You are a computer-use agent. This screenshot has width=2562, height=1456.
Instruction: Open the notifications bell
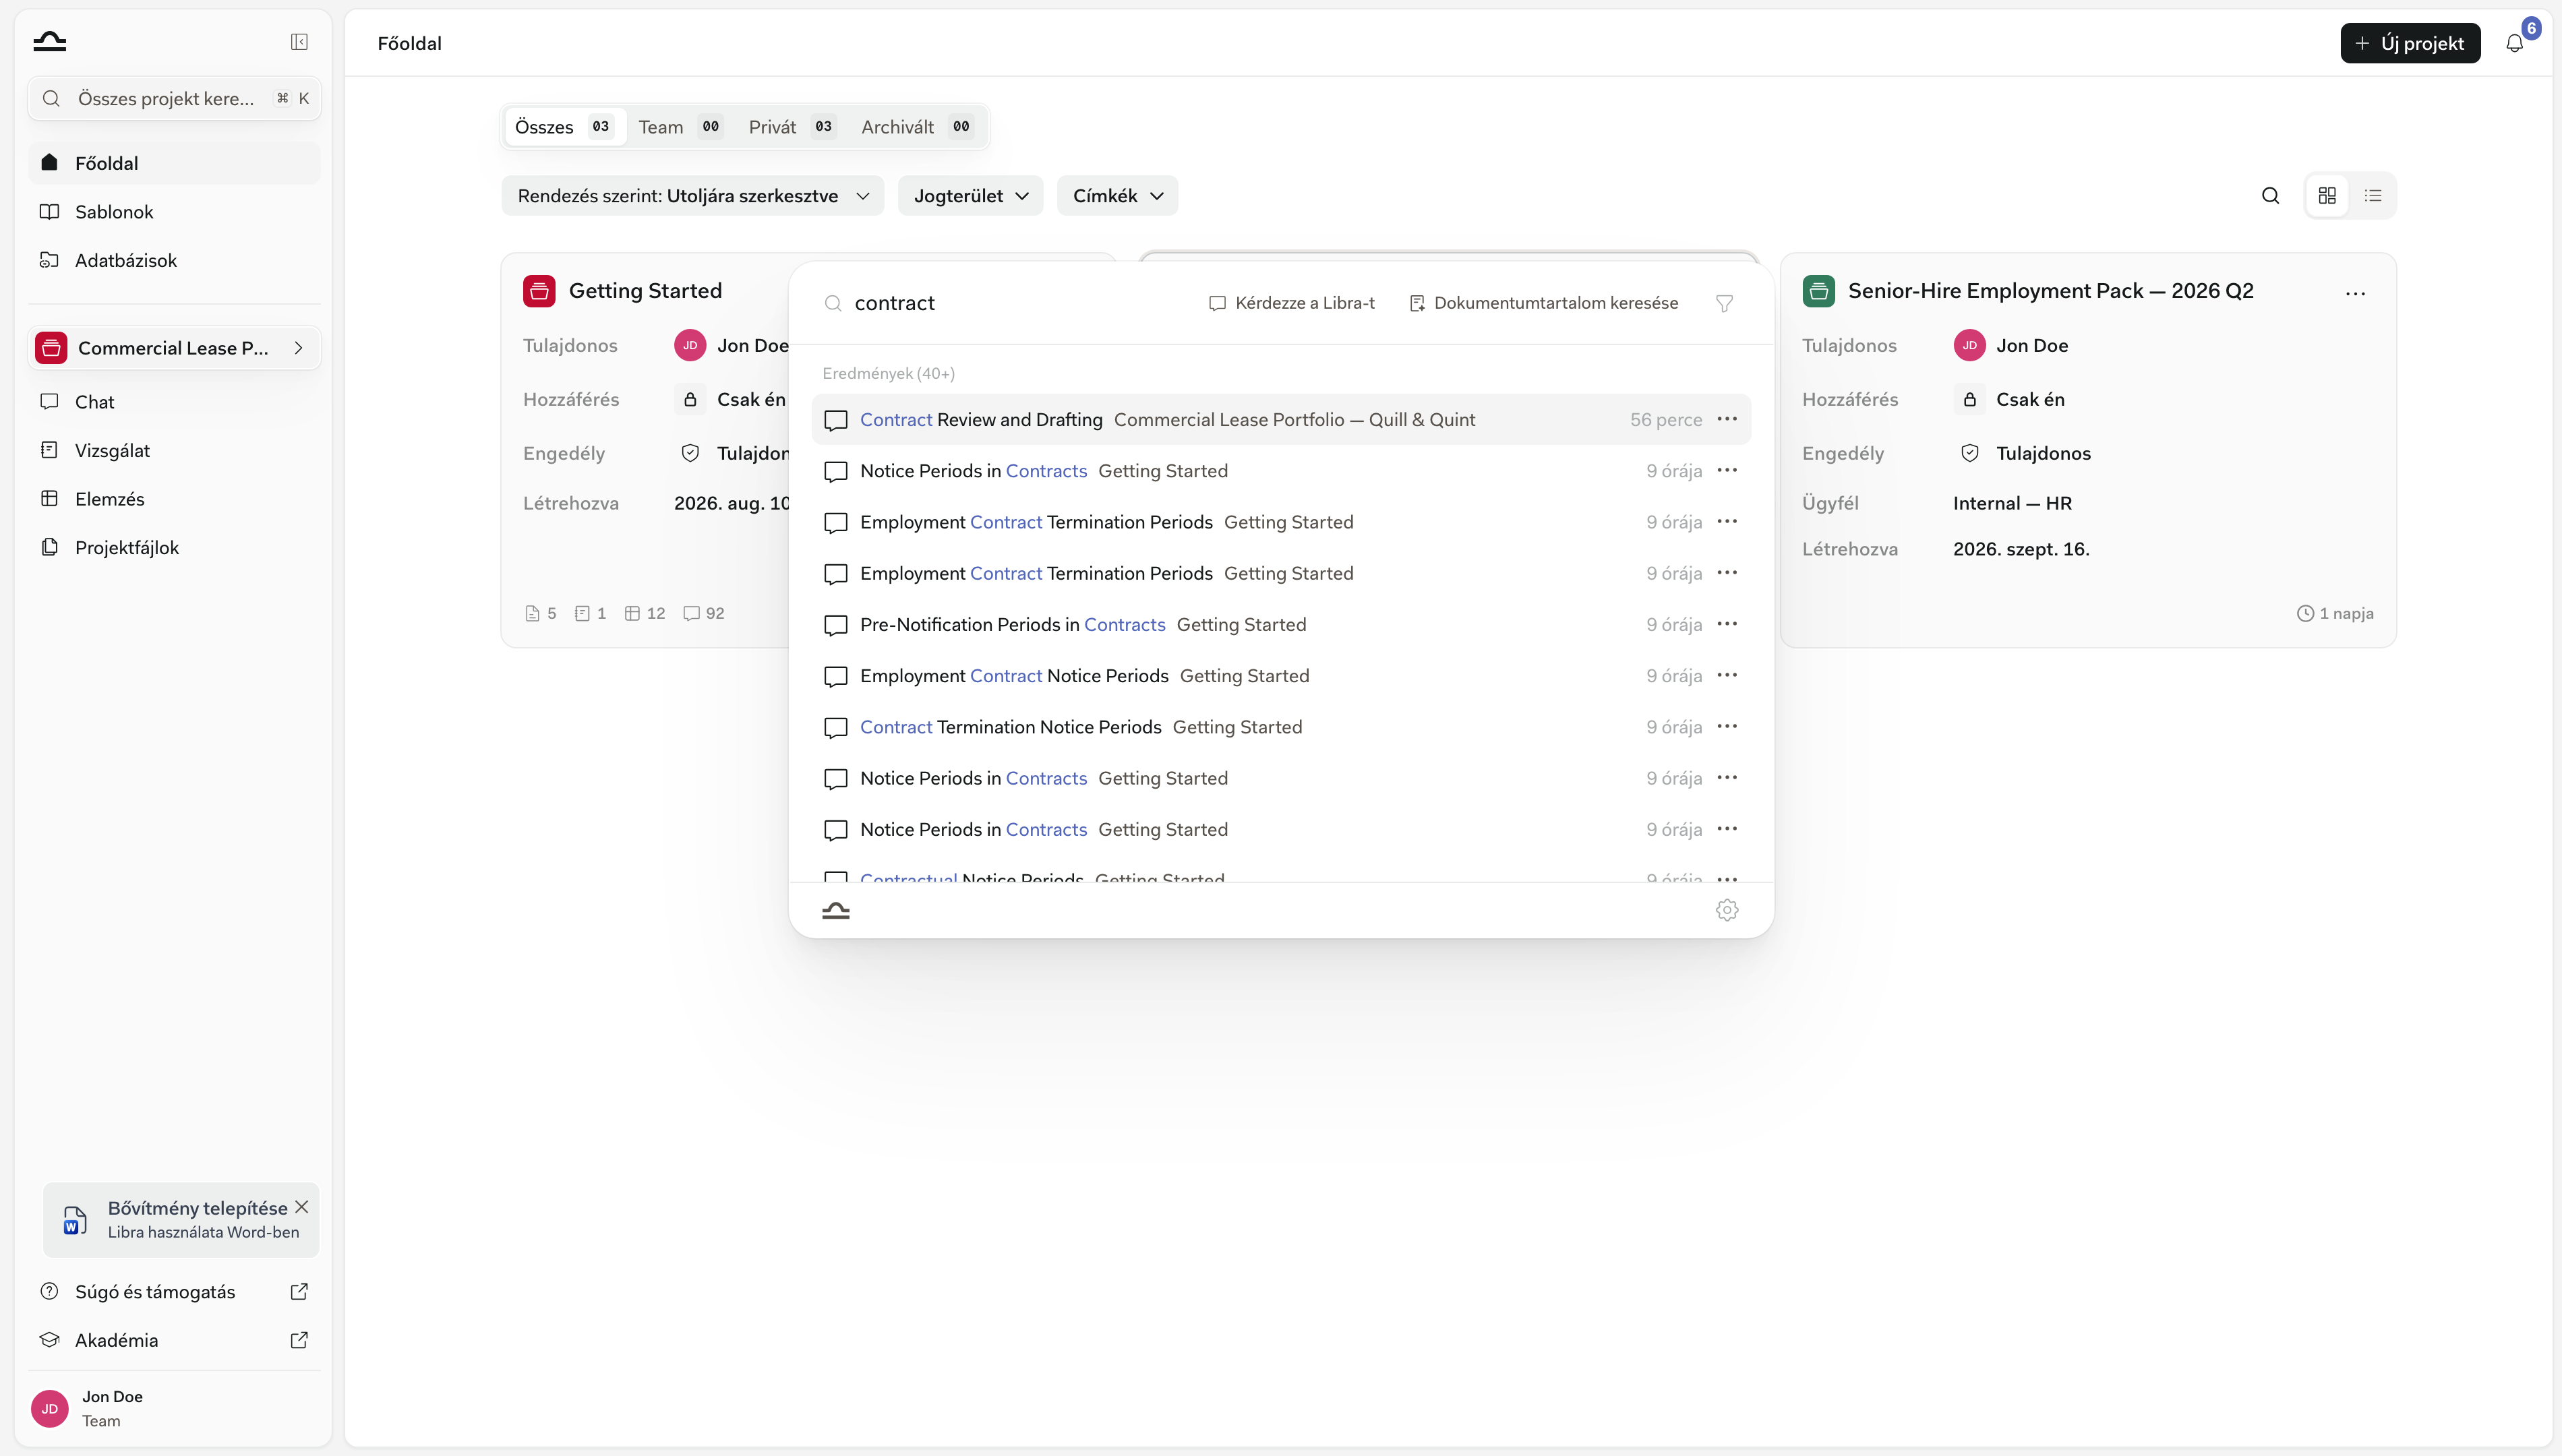(x=2514, y=43)
